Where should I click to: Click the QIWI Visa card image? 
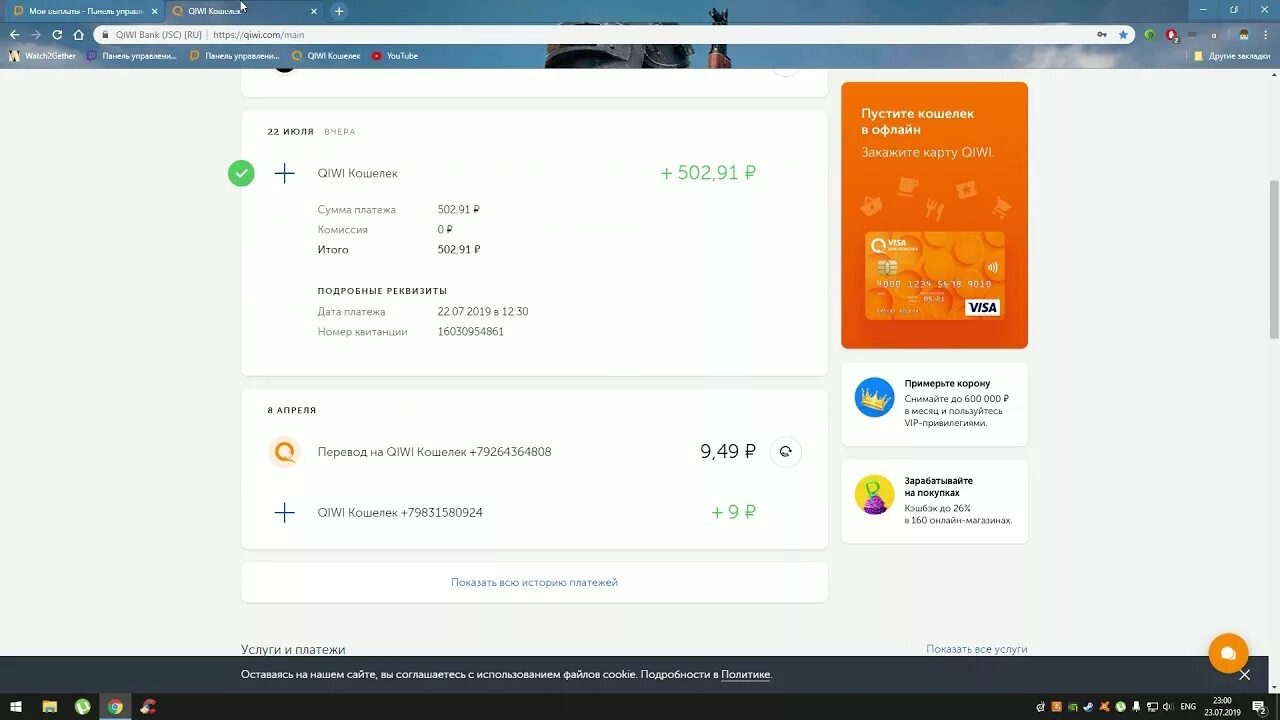(x=935, y=276)
